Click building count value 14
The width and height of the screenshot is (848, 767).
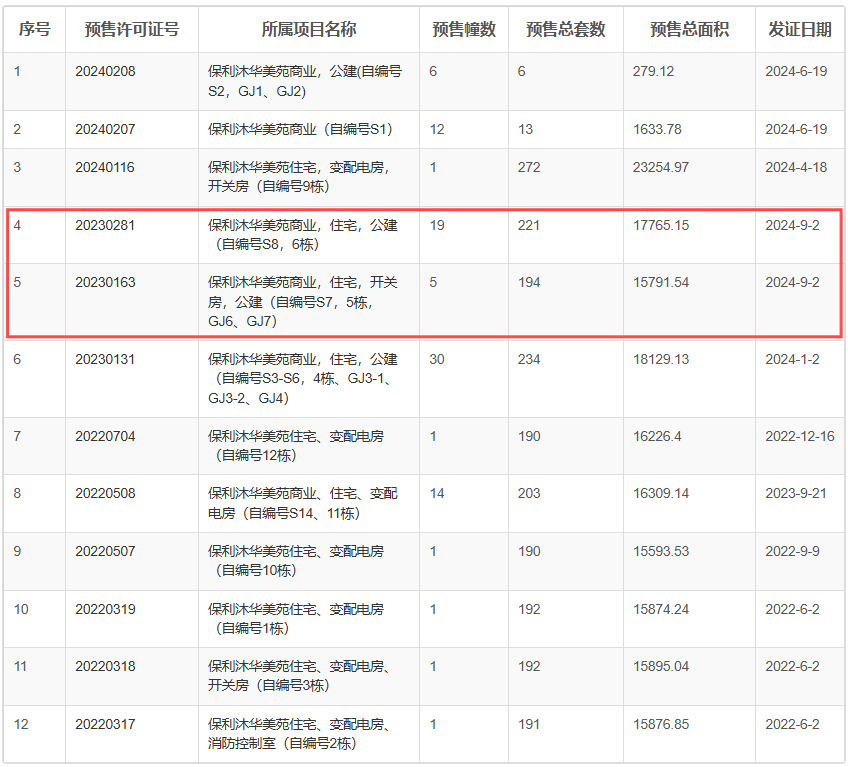point(437,493)
